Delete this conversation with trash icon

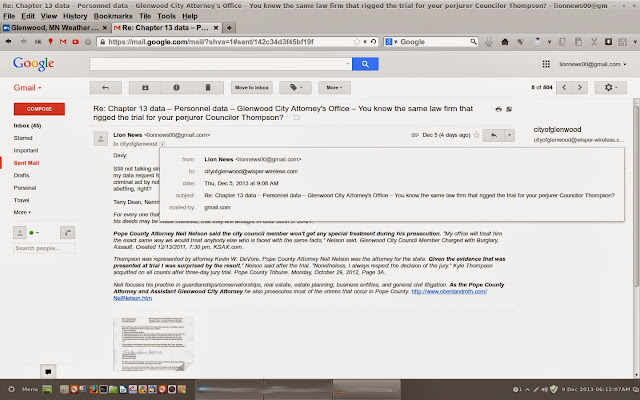208,87
